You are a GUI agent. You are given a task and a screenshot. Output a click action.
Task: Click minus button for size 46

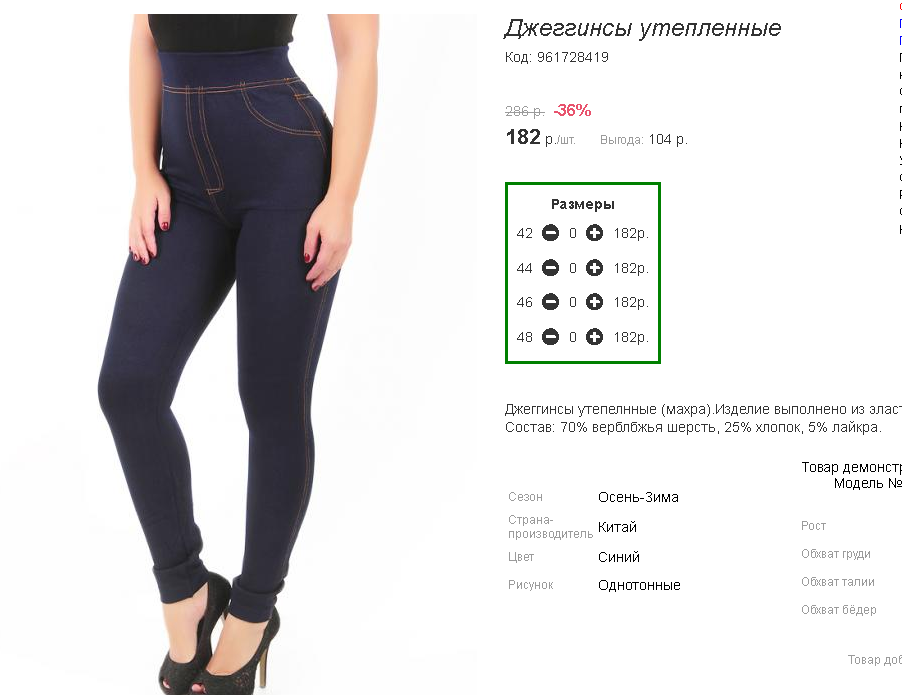(551, 302)
